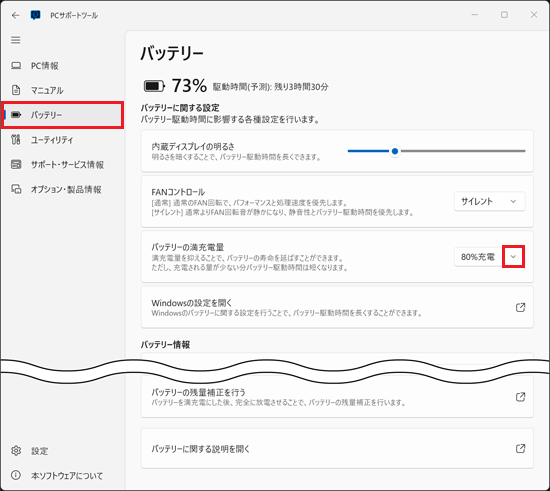This screenshot has height=491, width=550.
Task: Open the マニュアル page
Action: pos(62,90)
